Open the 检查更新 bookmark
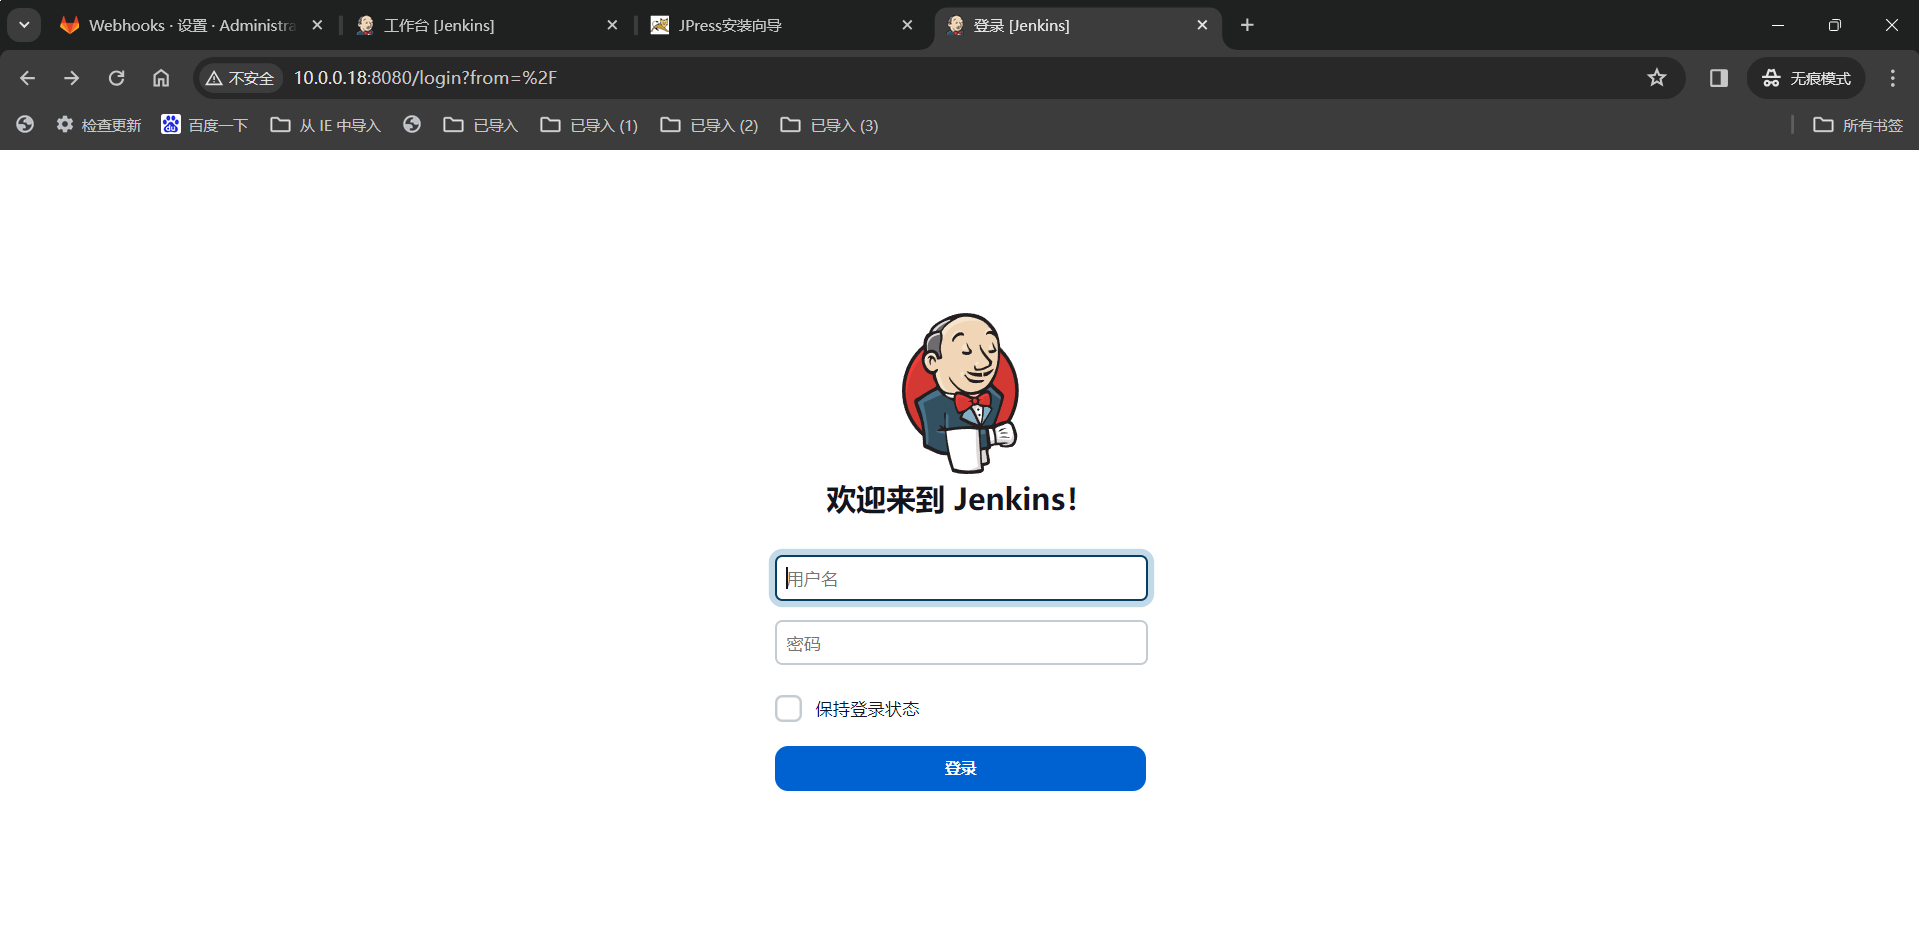 click(x=99, y=125)
